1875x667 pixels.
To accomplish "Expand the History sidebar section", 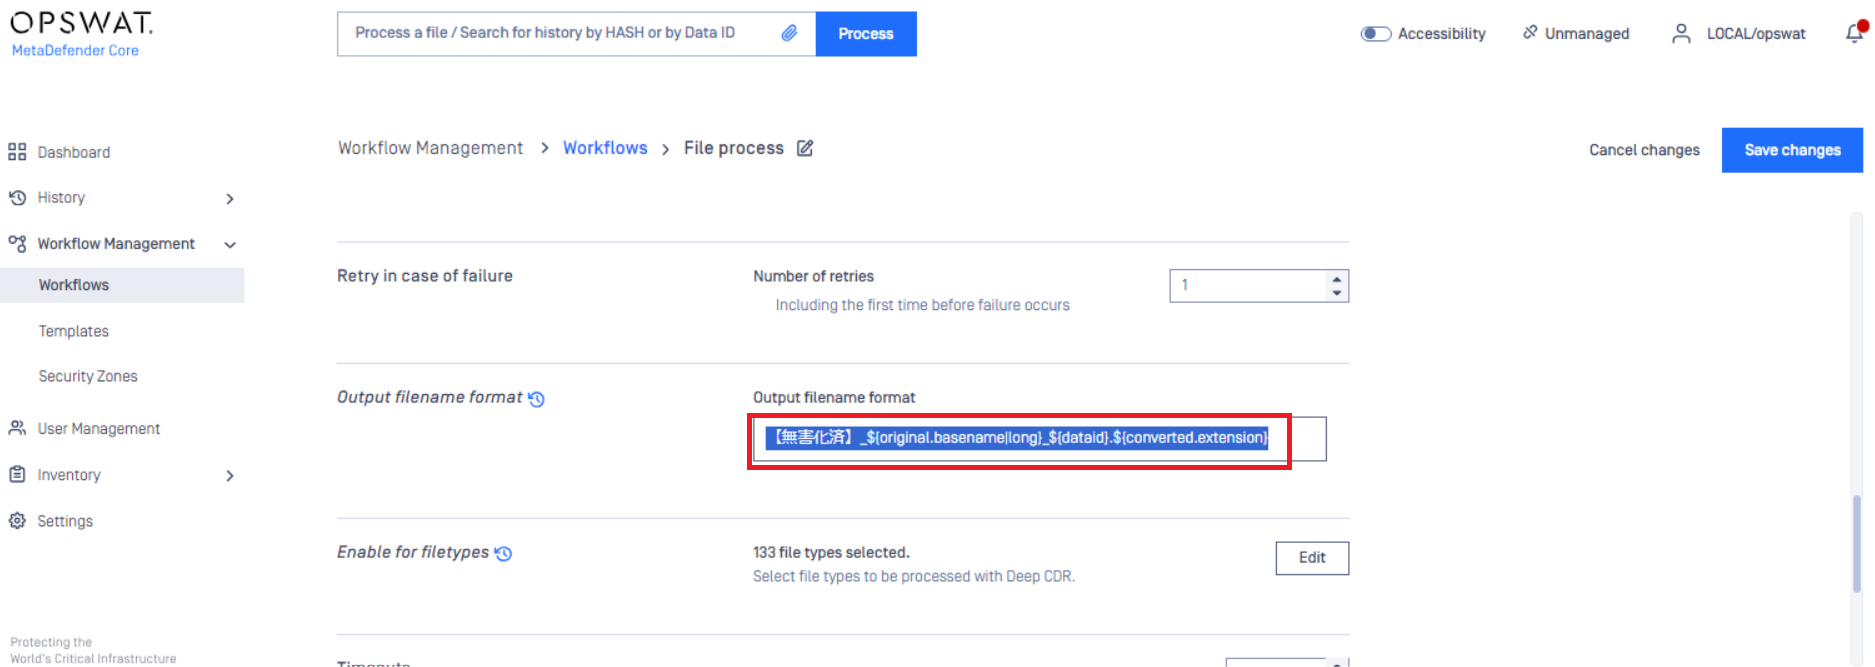I will click(230, 198).
